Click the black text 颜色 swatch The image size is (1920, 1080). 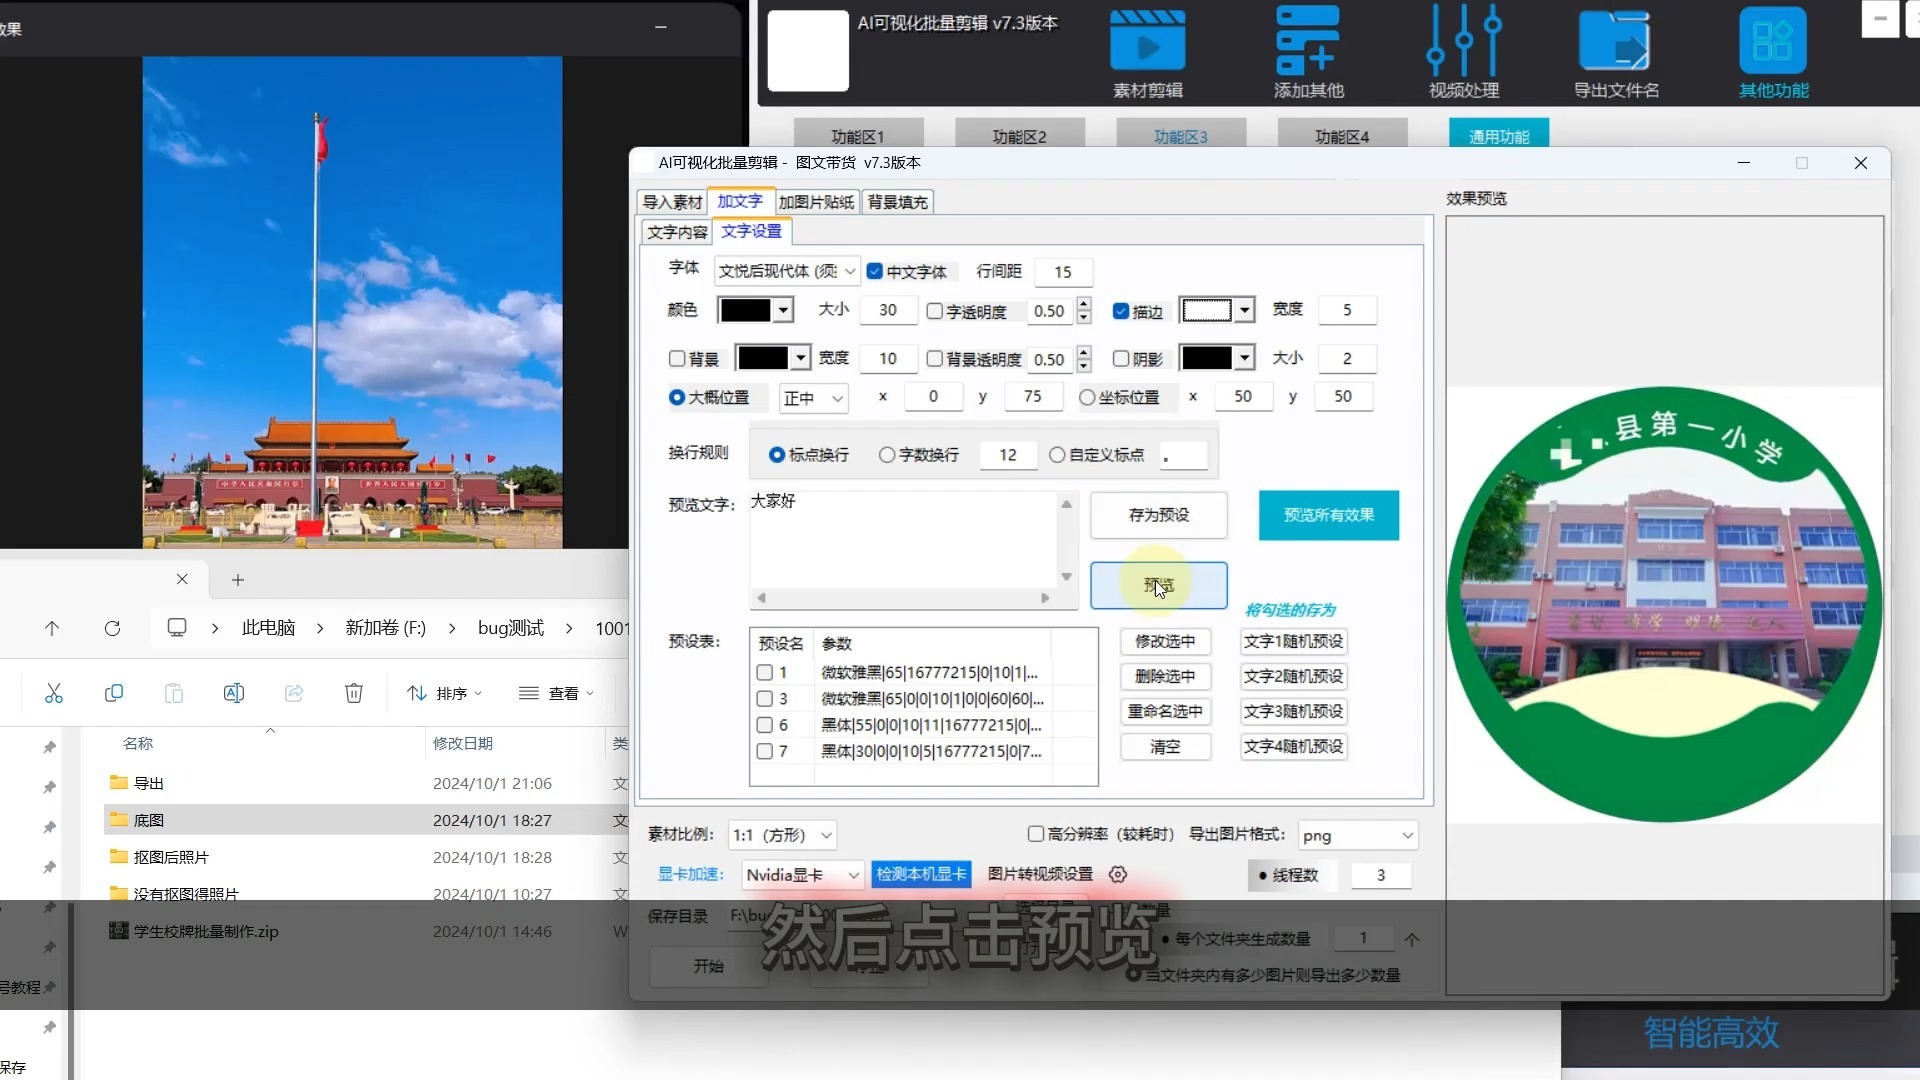pos(746,310)
